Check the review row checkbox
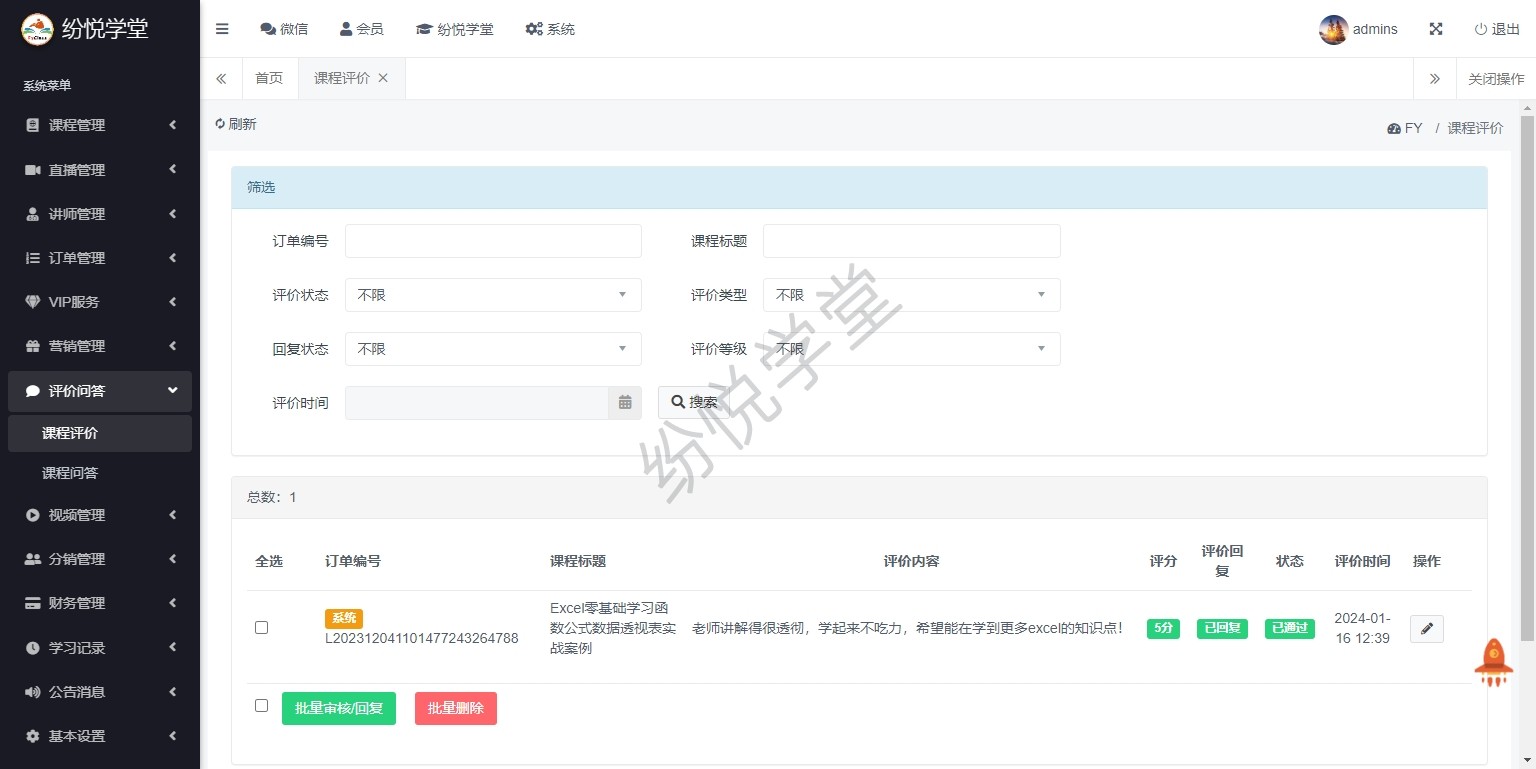The width and height of the screenshot is (1536, 769). (262, 627)
